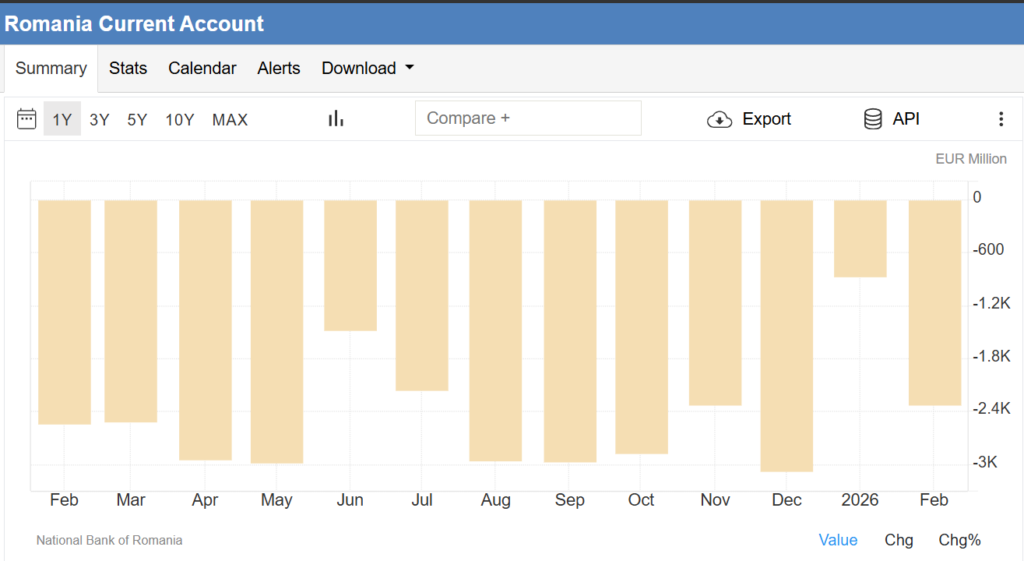This screenshot has height=561, width=1024.
Task: Click the December bar in chart
Action: click(786, 335)
